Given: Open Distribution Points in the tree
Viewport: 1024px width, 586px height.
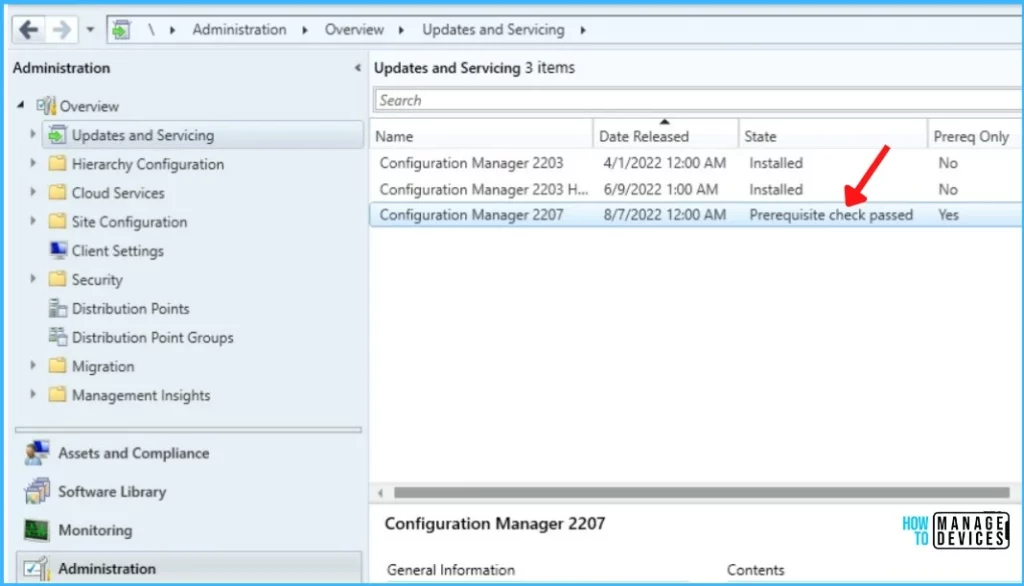Looking at the screenshot, I should pyautogui.click(x=131, y=308).
